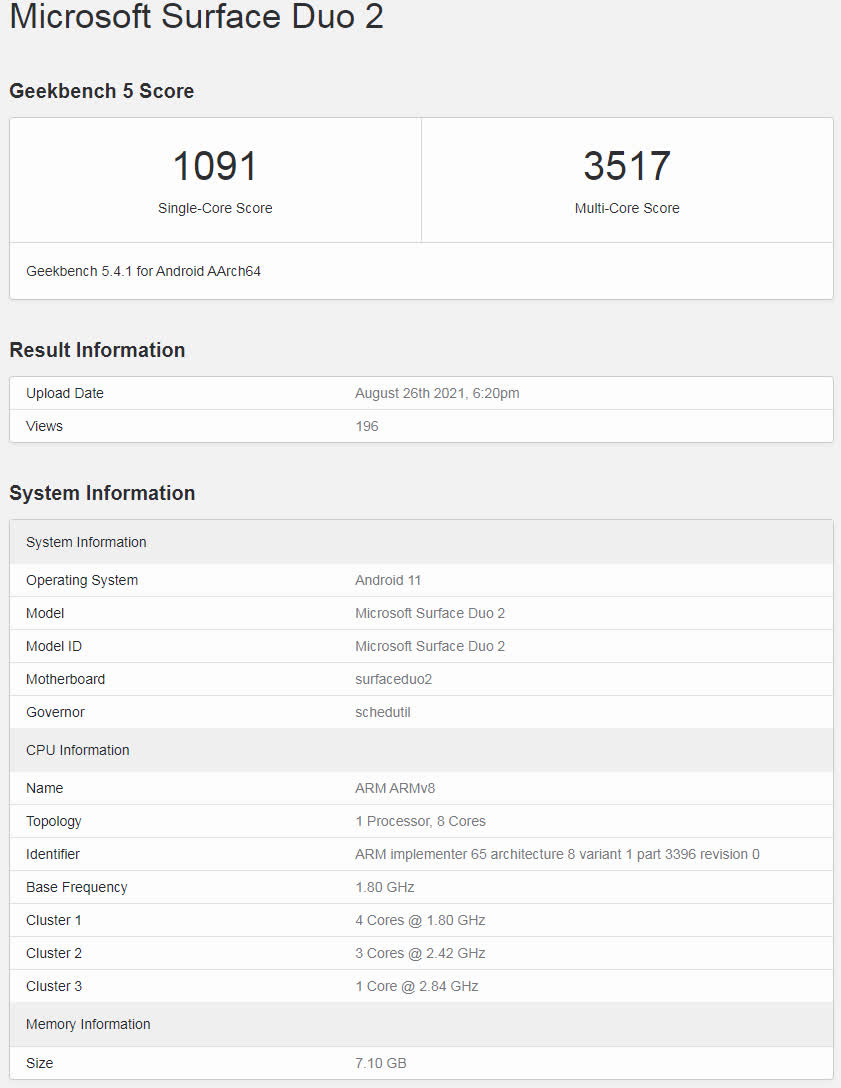The height and width of the screenshot is (1088, 841).
Task: Click the multi-core score 3517
Action: pos(627,166)
